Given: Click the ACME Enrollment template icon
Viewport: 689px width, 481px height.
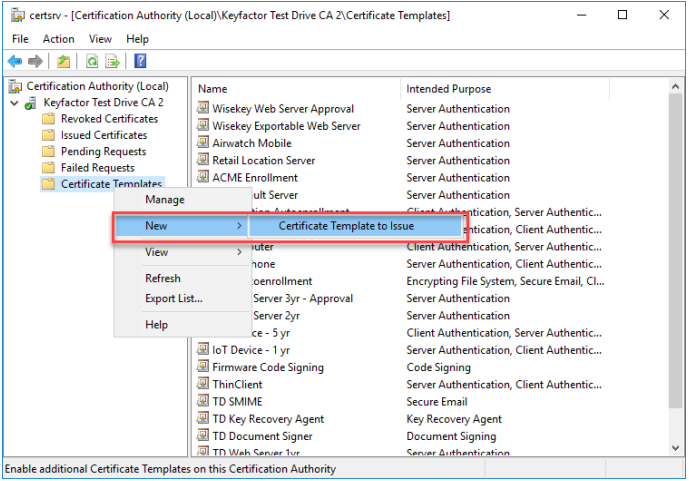Looking at the screenshot, I should tap(203, 177).
